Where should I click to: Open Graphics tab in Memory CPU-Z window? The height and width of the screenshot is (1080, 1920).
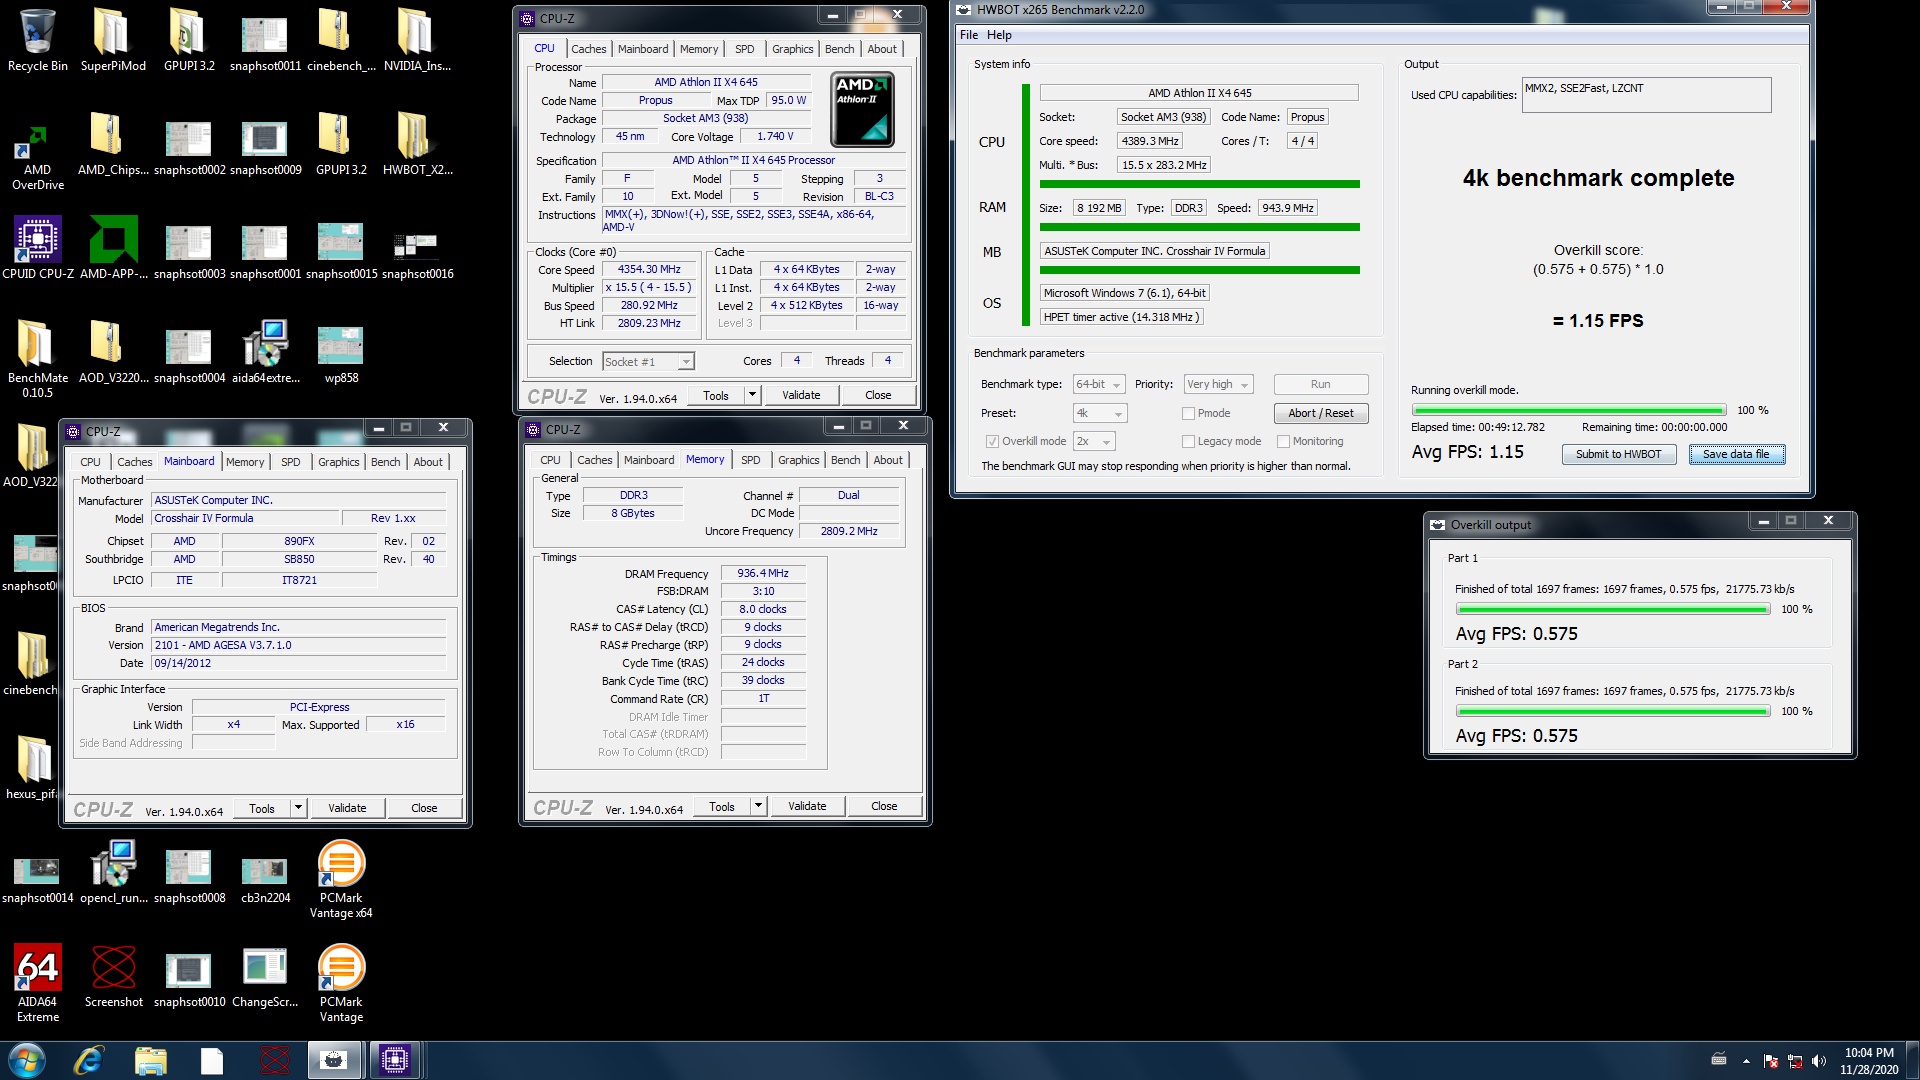click(x=798, y=460)
